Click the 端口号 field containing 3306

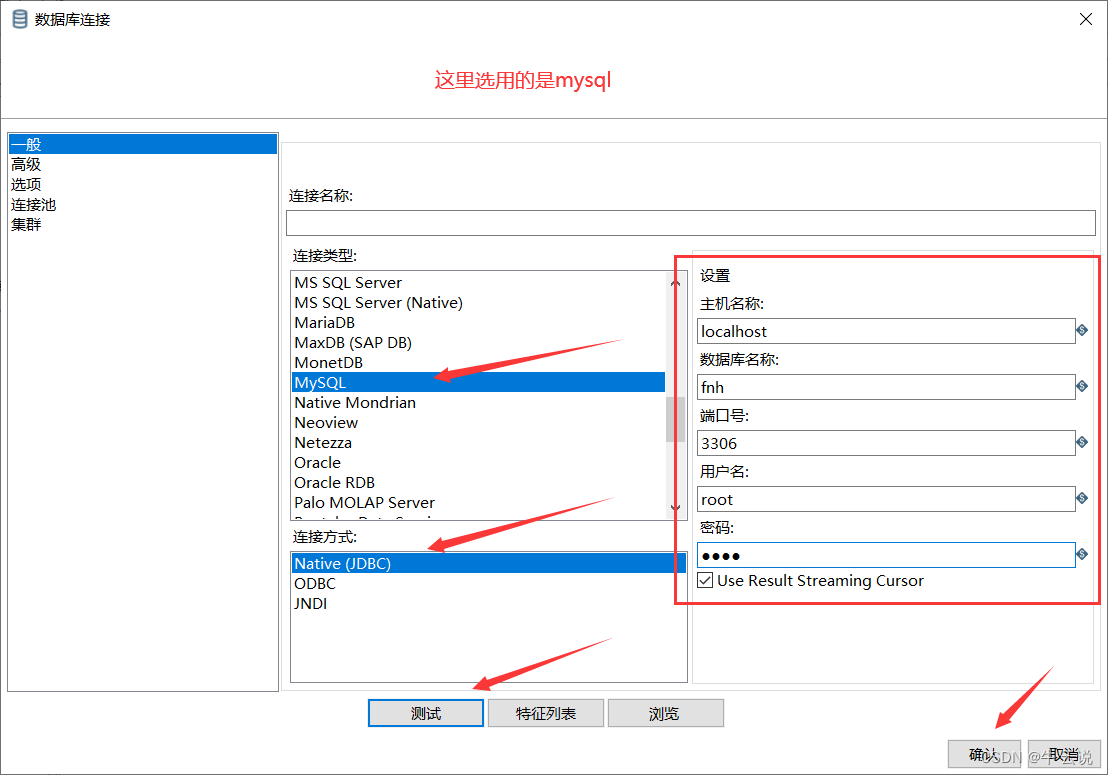(x=886, y=444)
